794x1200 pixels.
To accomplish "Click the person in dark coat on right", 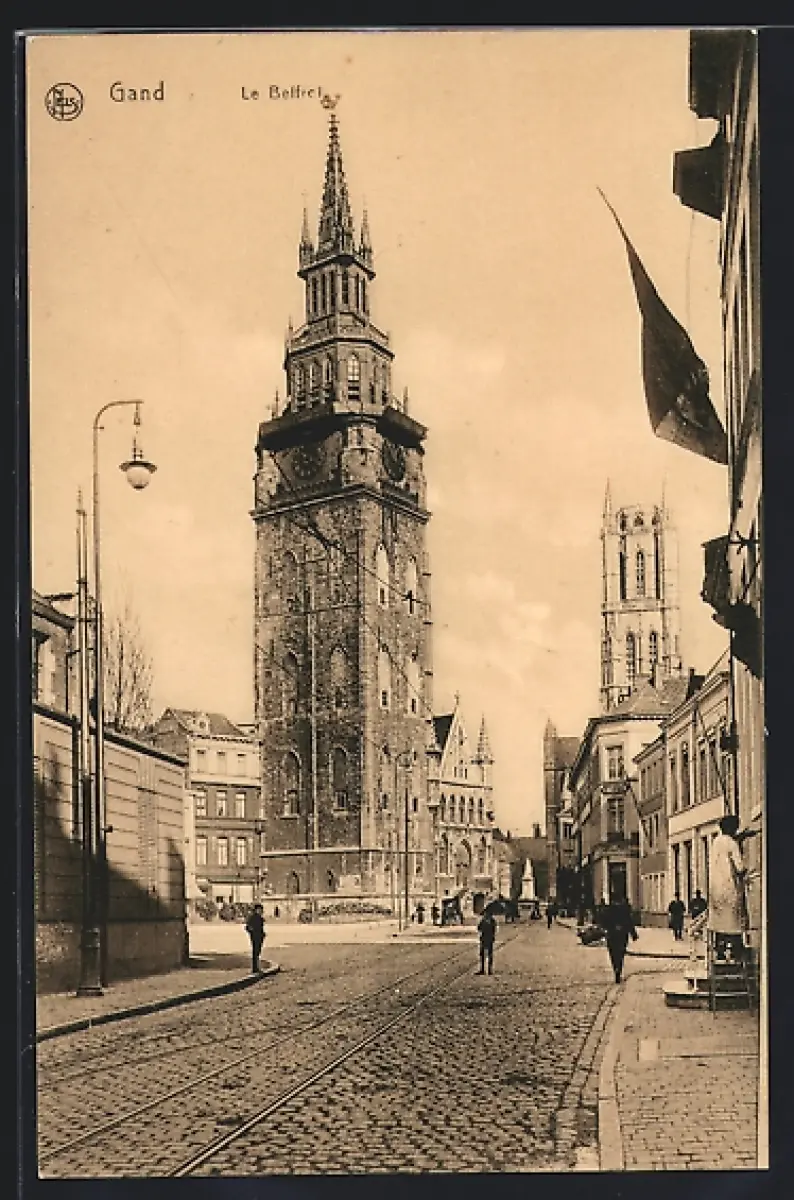I will 618,937.
